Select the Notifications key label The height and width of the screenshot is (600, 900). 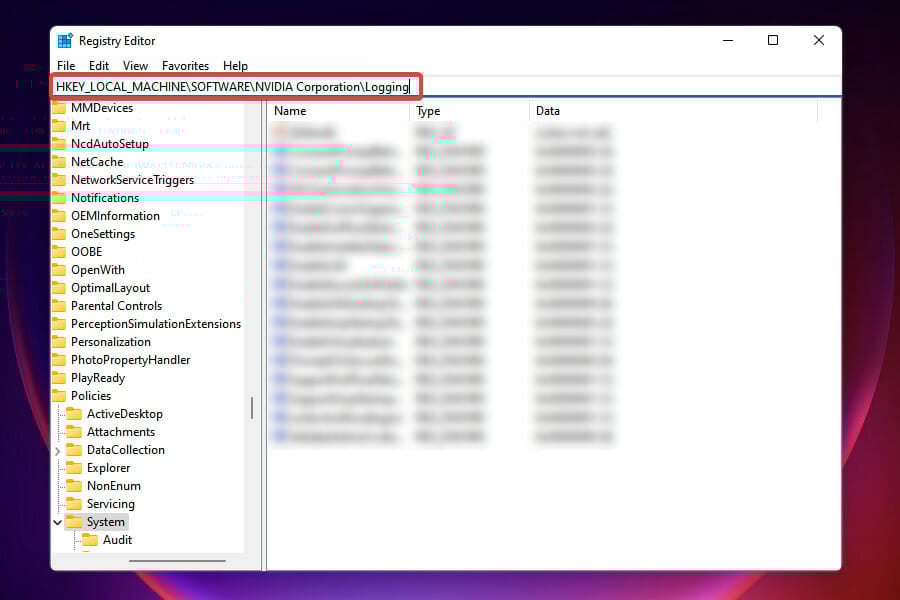point(105,198)
